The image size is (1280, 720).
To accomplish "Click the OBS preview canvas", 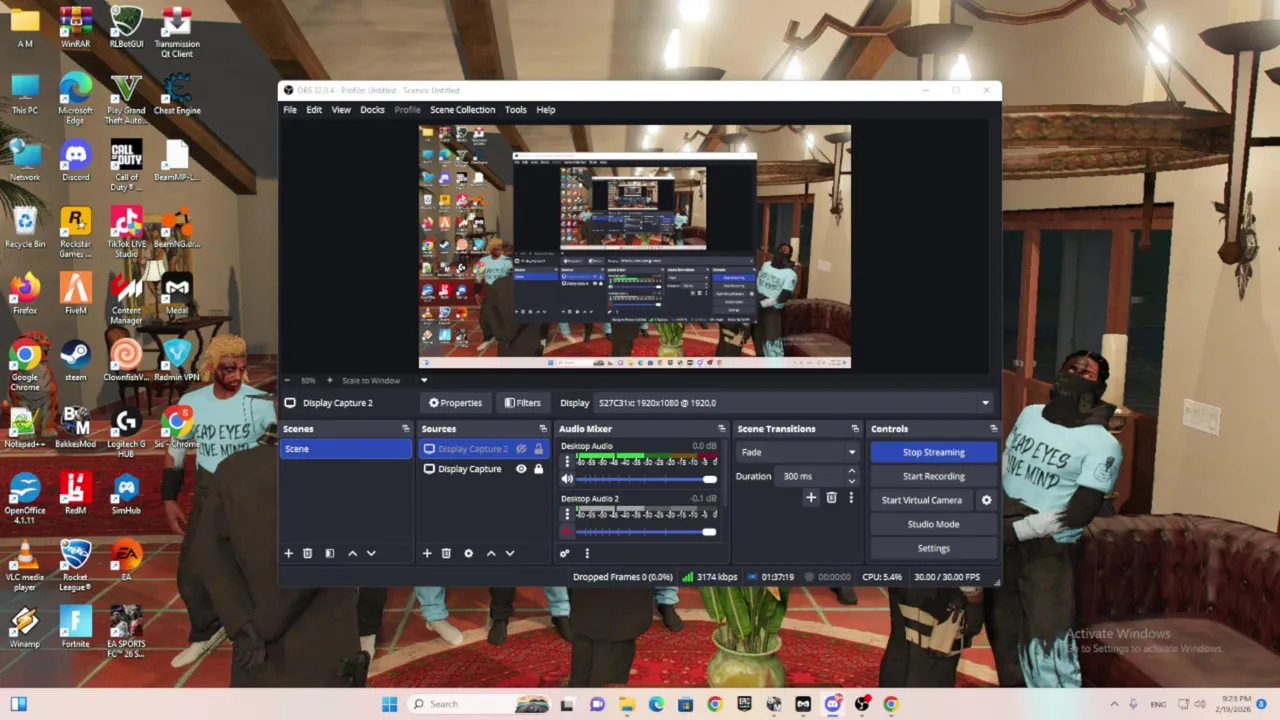I will click(635, 247).
